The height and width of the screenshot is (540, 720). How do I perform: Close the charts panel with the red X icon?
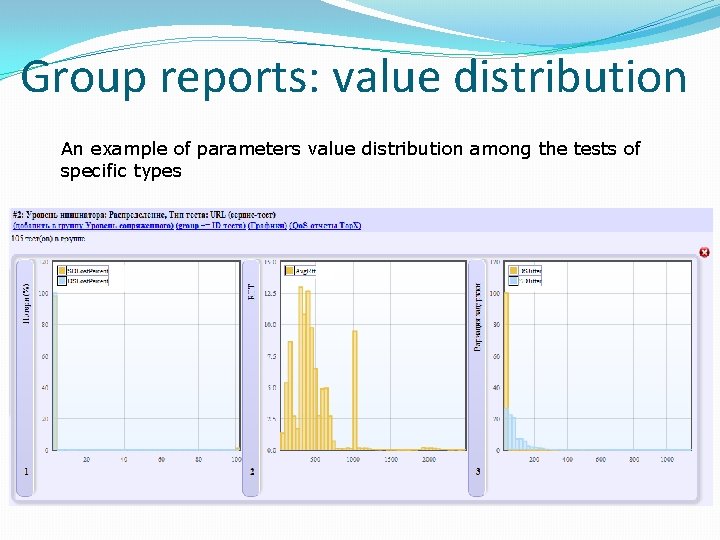(x=704, y=252)
